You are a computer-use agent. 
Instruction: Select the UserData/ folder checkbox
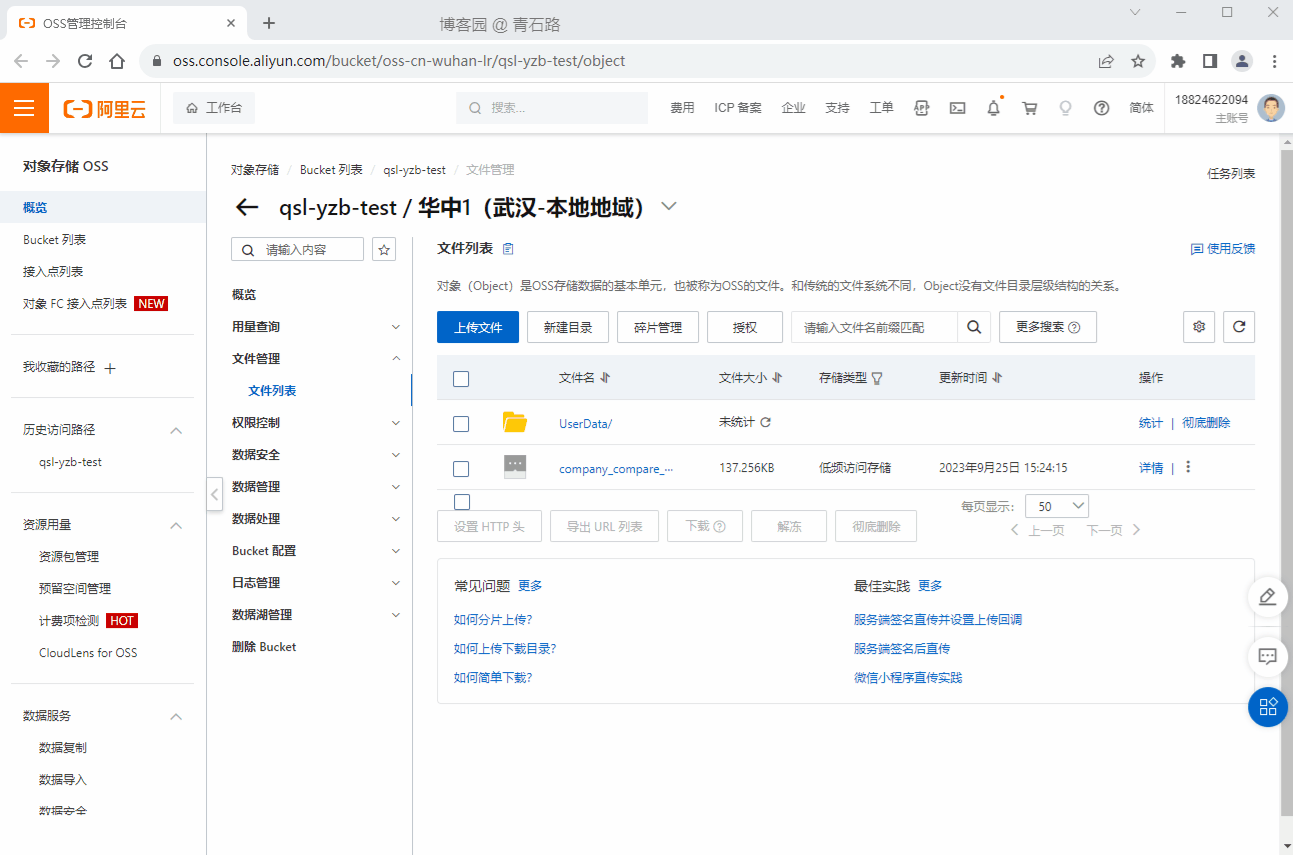pyautogui.click(x=461, y=423)
